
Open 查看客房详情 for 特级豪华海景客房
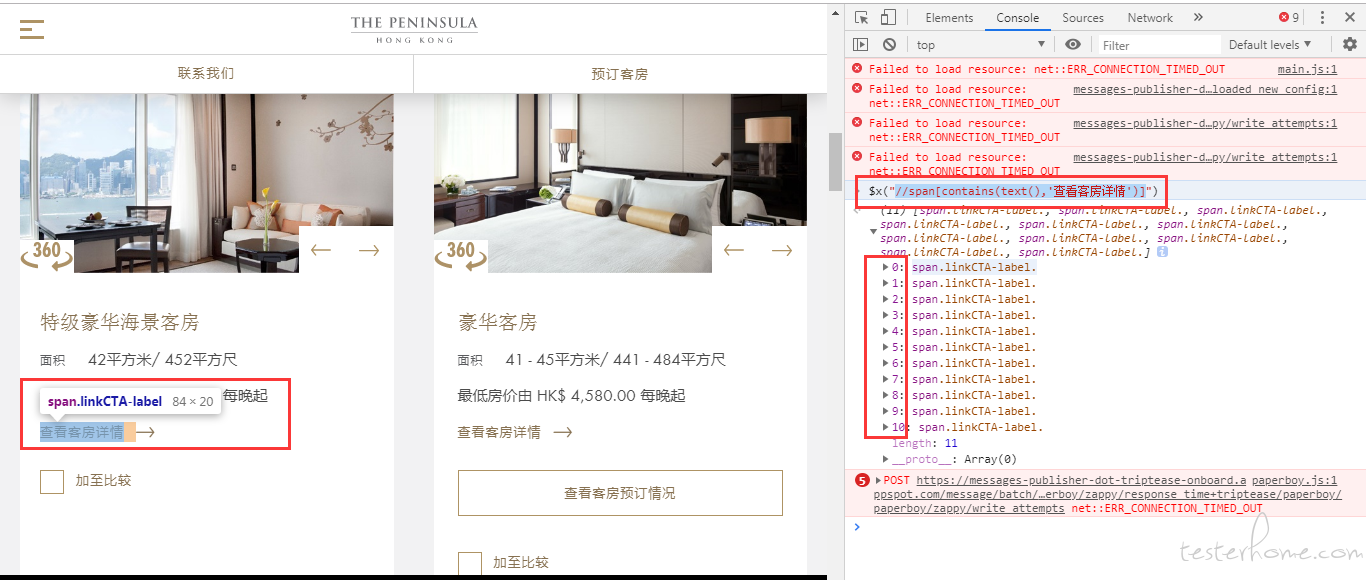[x=97, y=433]
